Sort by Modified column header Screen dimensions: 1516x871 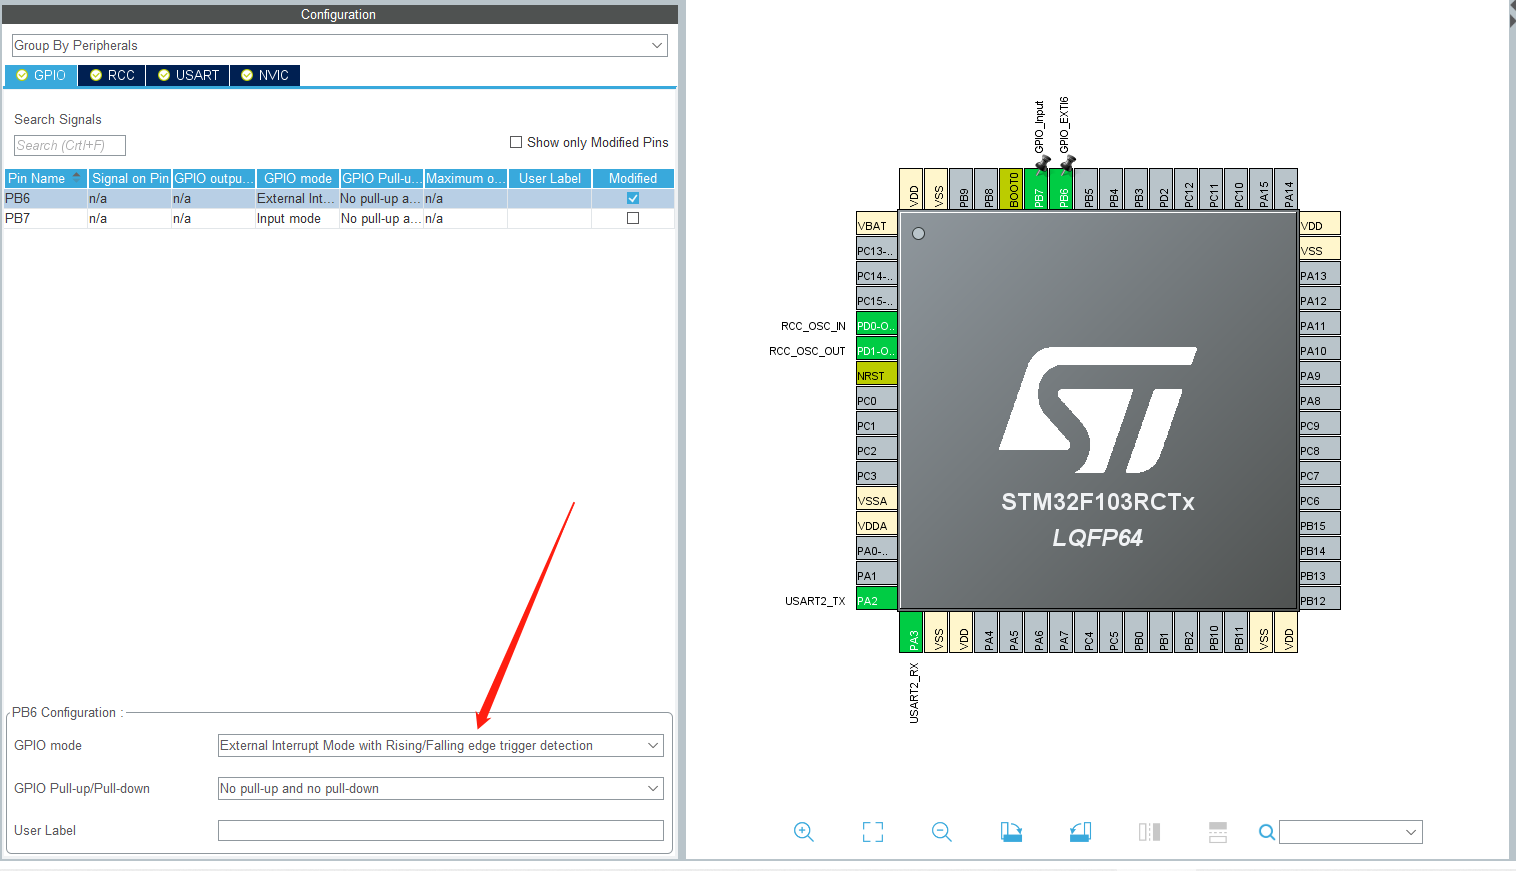pos(633,178)
